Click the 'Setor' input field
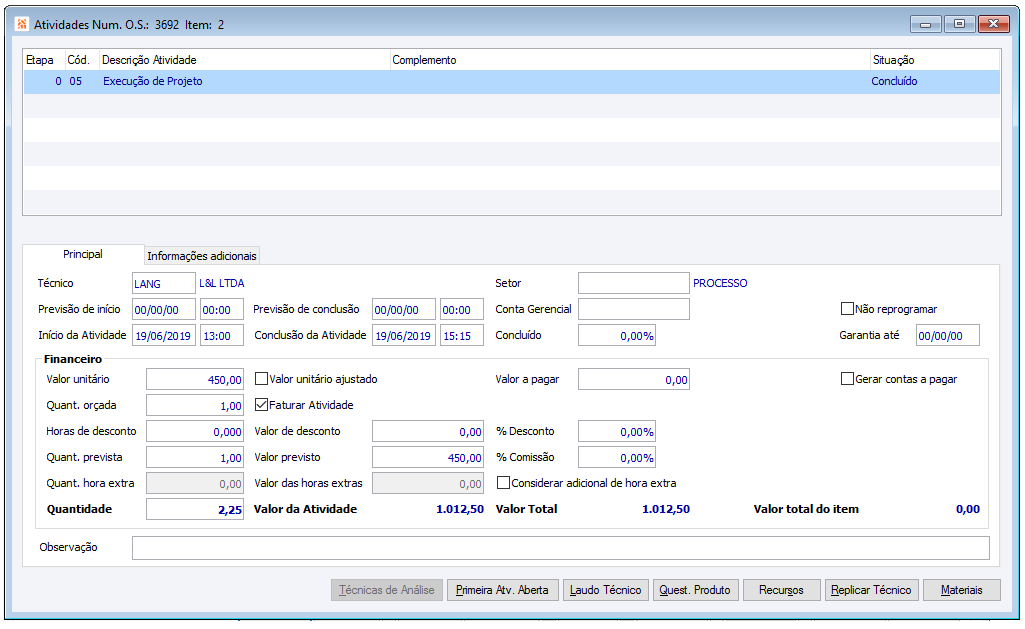This screenshot has width=1025, height=629. 633,283
